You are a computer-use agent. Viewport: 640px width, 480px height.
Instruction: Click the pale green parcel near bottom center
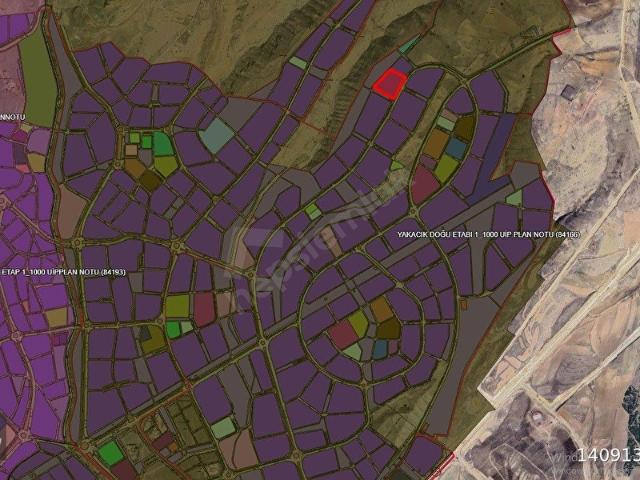[224, 428]
